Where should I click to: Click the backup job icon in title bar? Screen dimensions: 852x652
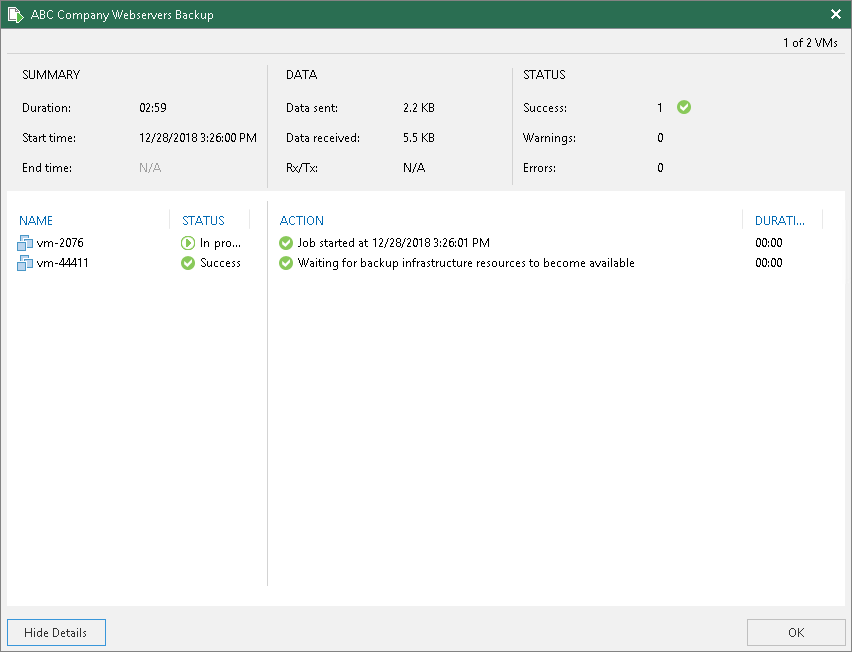[16, 15]
